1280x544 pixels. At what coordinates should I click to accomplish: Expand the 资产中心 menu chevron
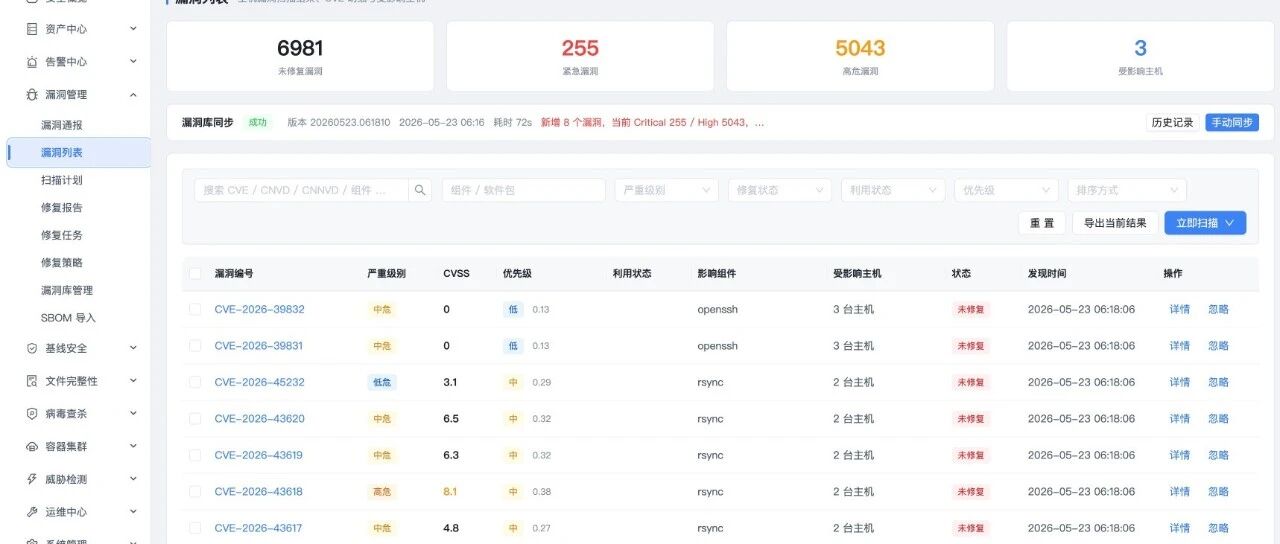click(x=133, y=29)
